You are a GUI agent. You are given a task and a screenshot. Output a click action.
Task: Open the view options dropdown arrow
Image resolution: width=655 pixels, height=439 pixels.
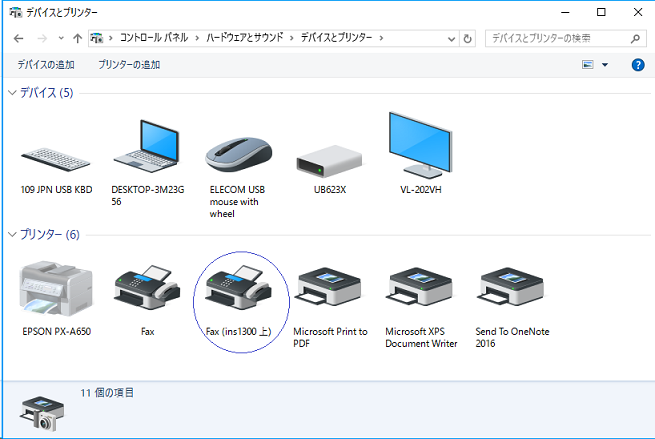point(604,65)
